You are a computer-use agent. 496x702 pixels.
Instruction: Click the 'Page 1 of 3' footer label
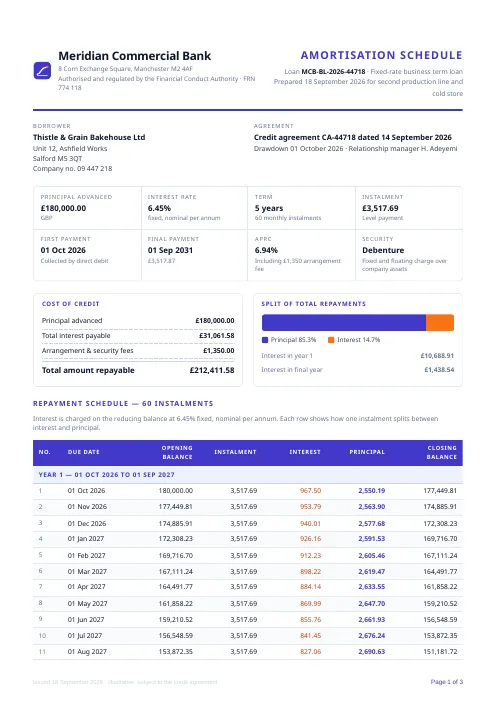(447, 682)
